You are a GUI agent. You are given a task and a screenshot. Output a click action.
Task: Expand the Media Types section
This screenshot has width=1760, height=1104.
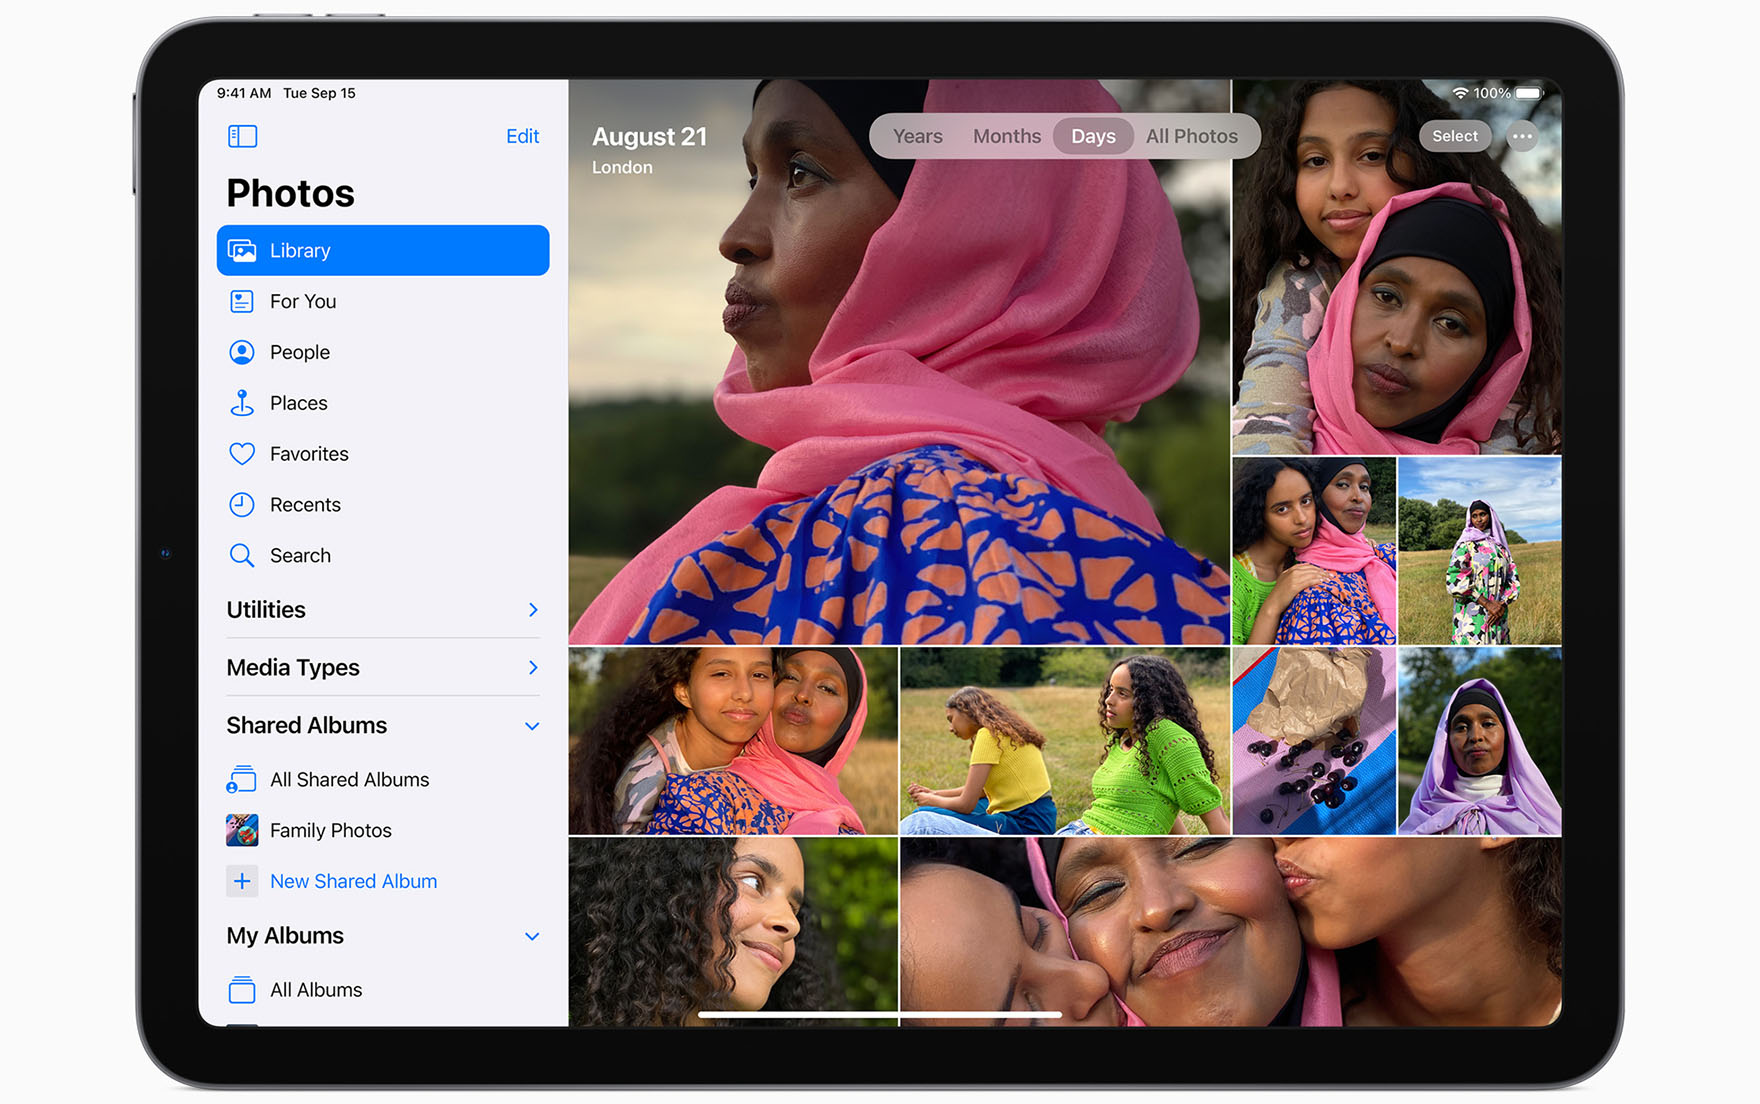532,668
